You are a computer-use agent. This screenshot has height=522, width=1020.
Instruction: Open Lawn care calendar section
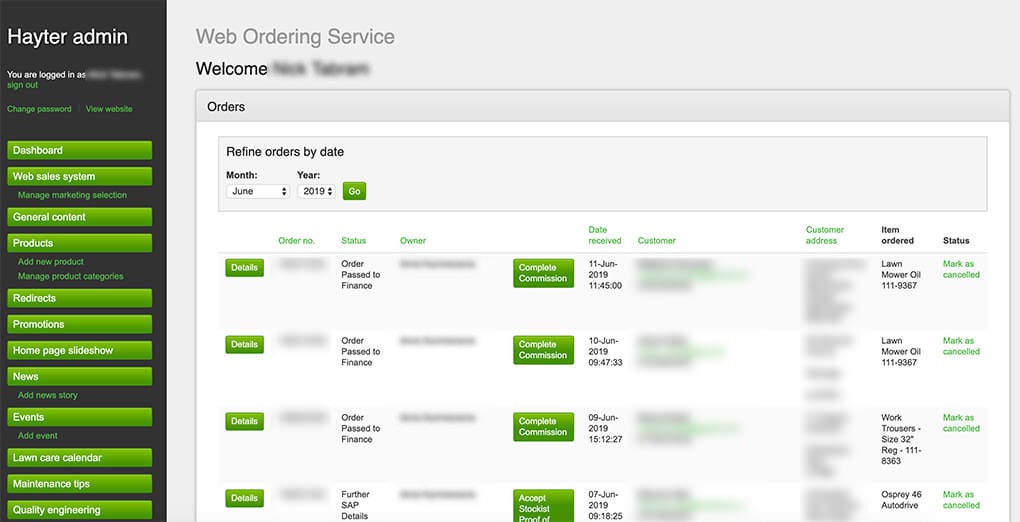79,458
